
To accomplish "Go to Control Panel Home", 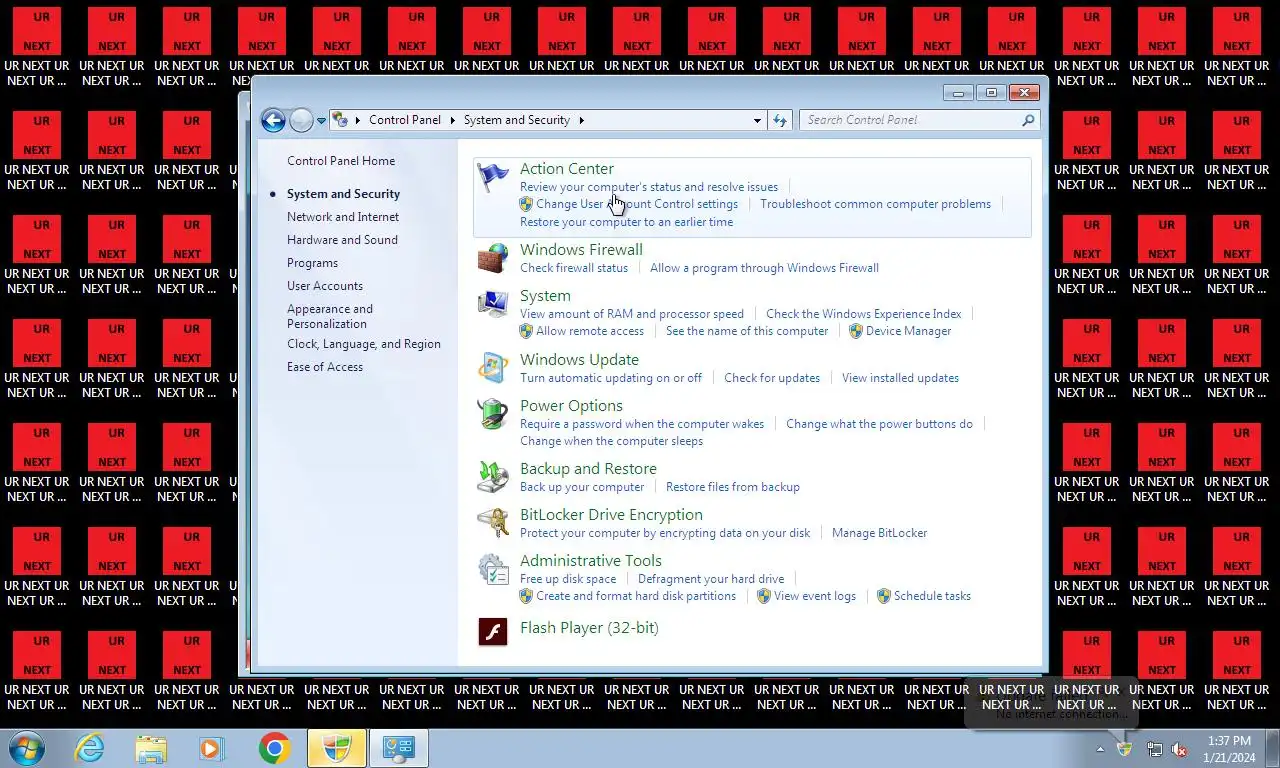I will click(341, 161).
